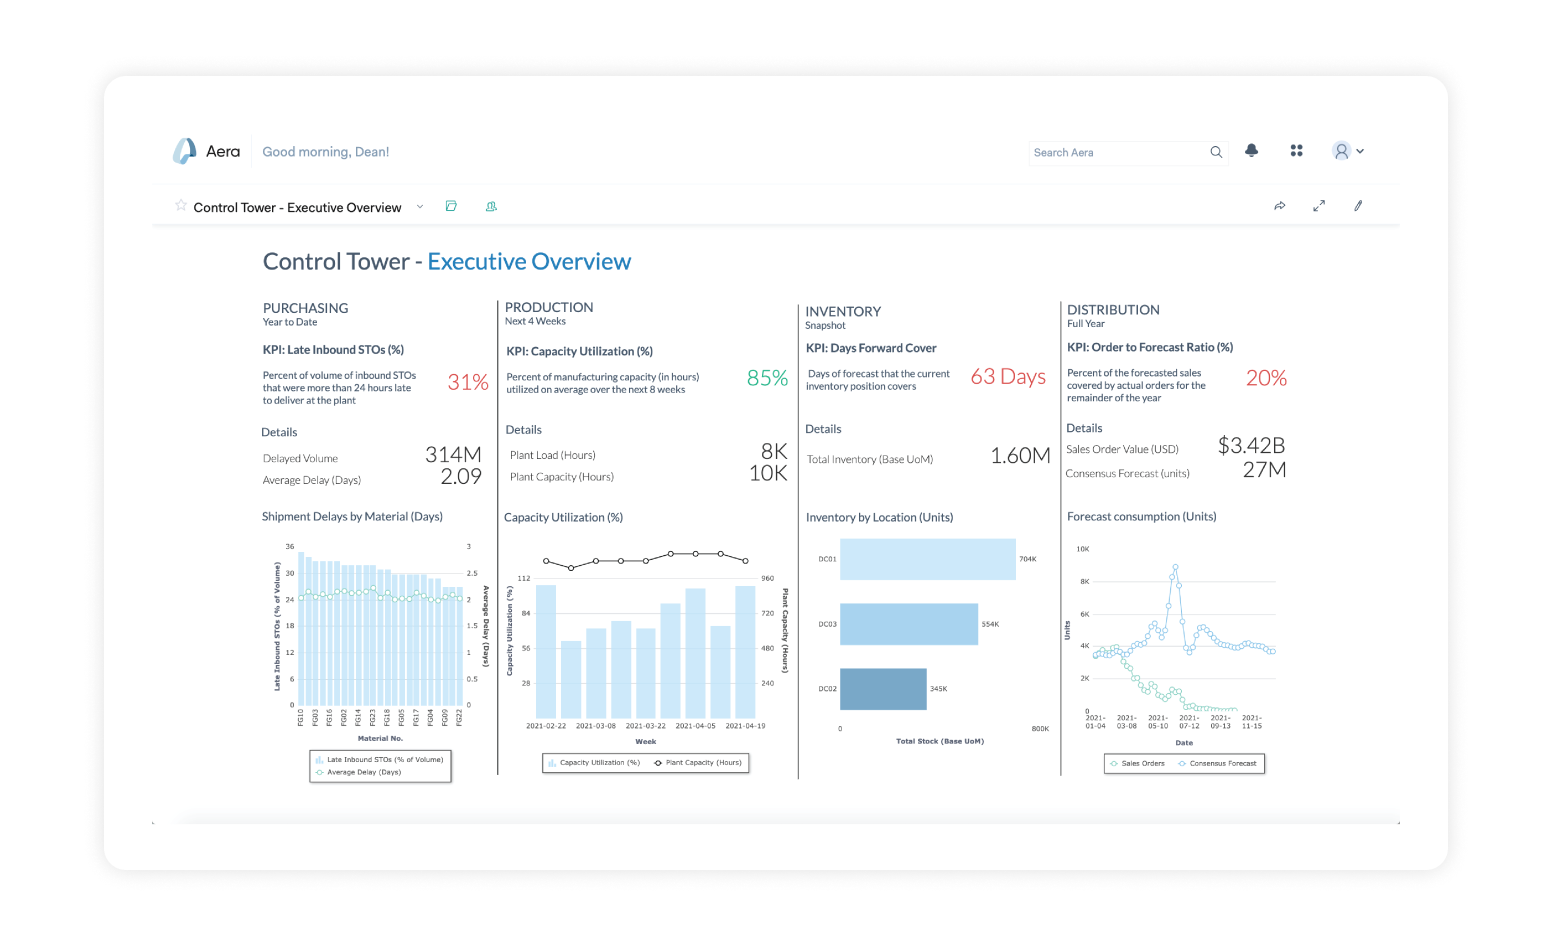Click the PURCHASING section heading
Image resolution: width=1552 pixels, height=946 pixels.
click(x=305, y=308)
